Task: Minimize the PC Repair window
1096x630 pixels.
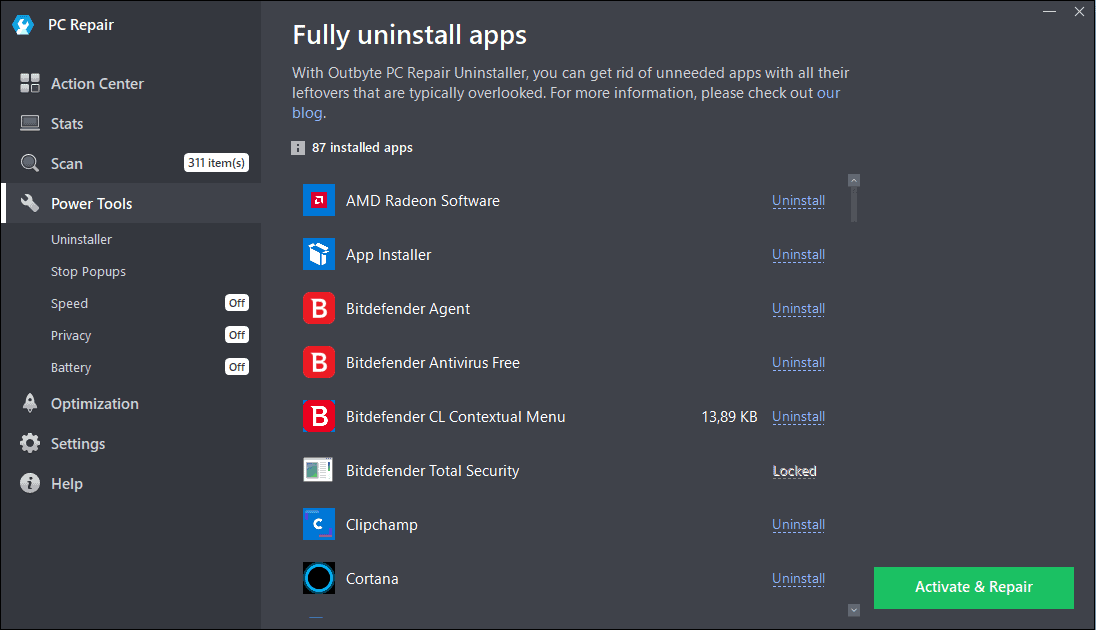Action: coord(1049,12)
